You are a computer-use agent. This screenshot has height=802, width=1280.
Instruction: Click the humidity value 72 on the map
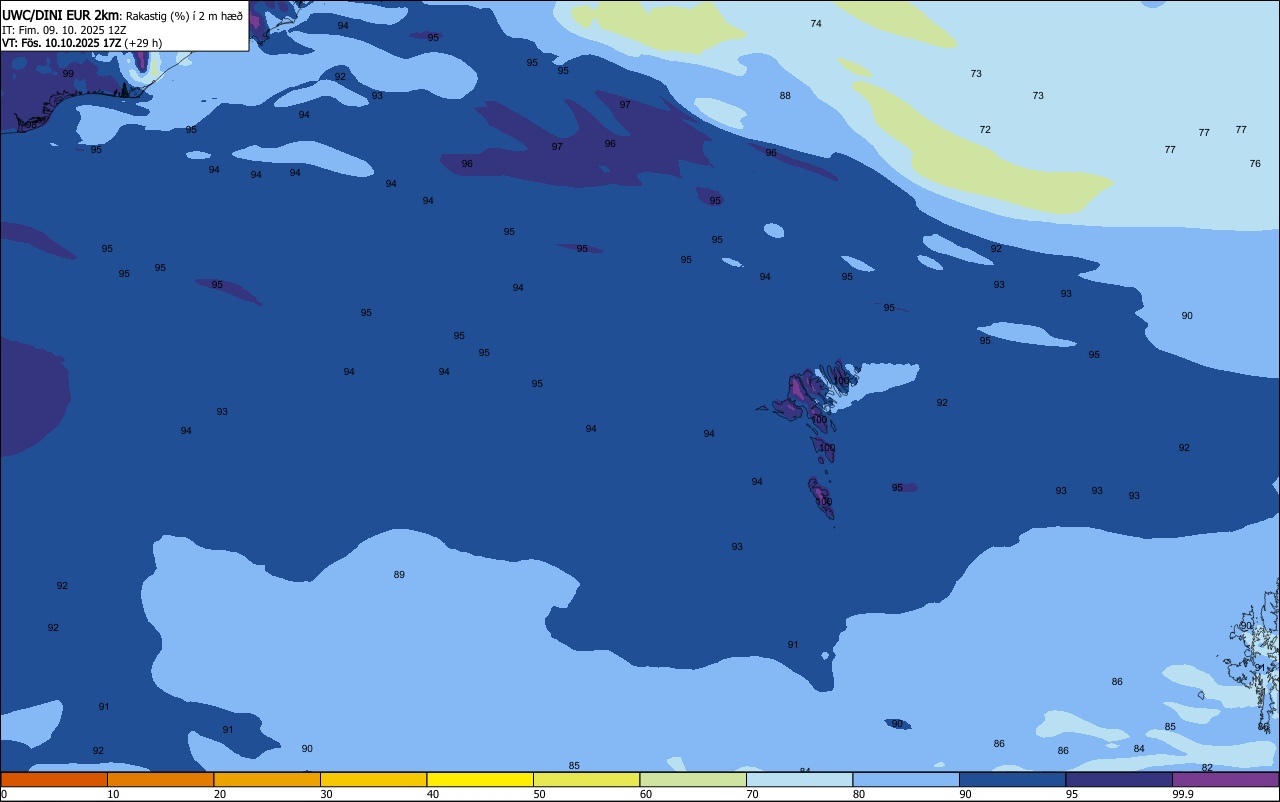pyautogui.click(x=985, y=130)
